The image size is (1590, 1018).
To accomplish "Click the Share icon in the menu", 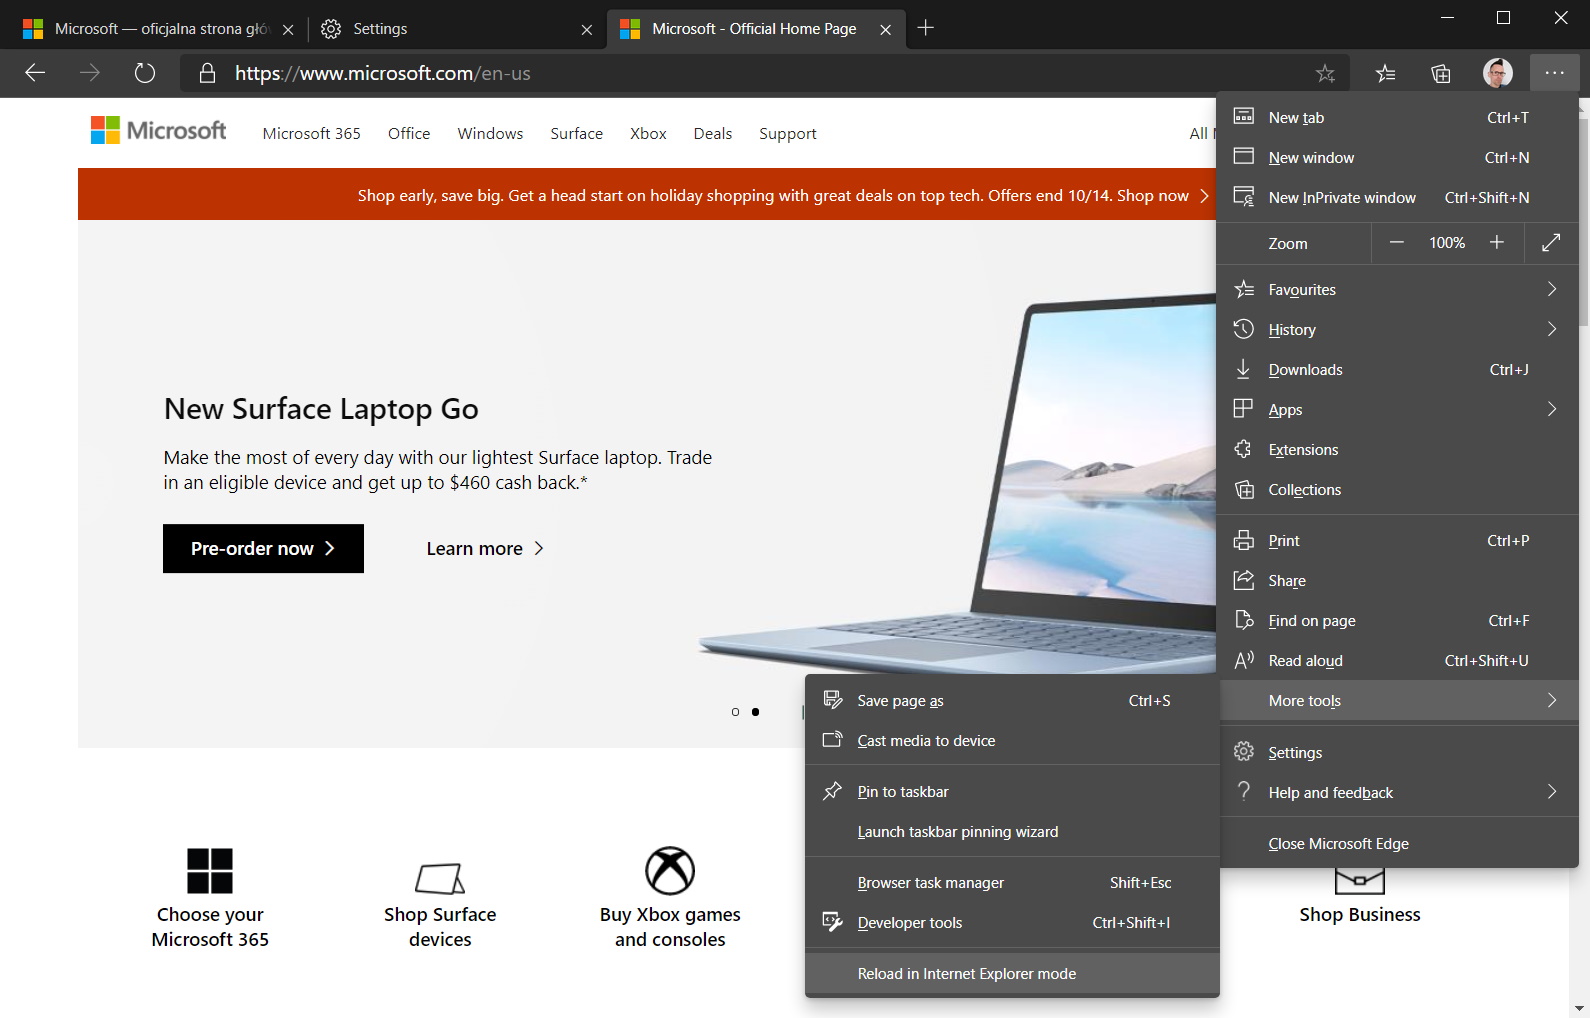I will point(1244,581).
